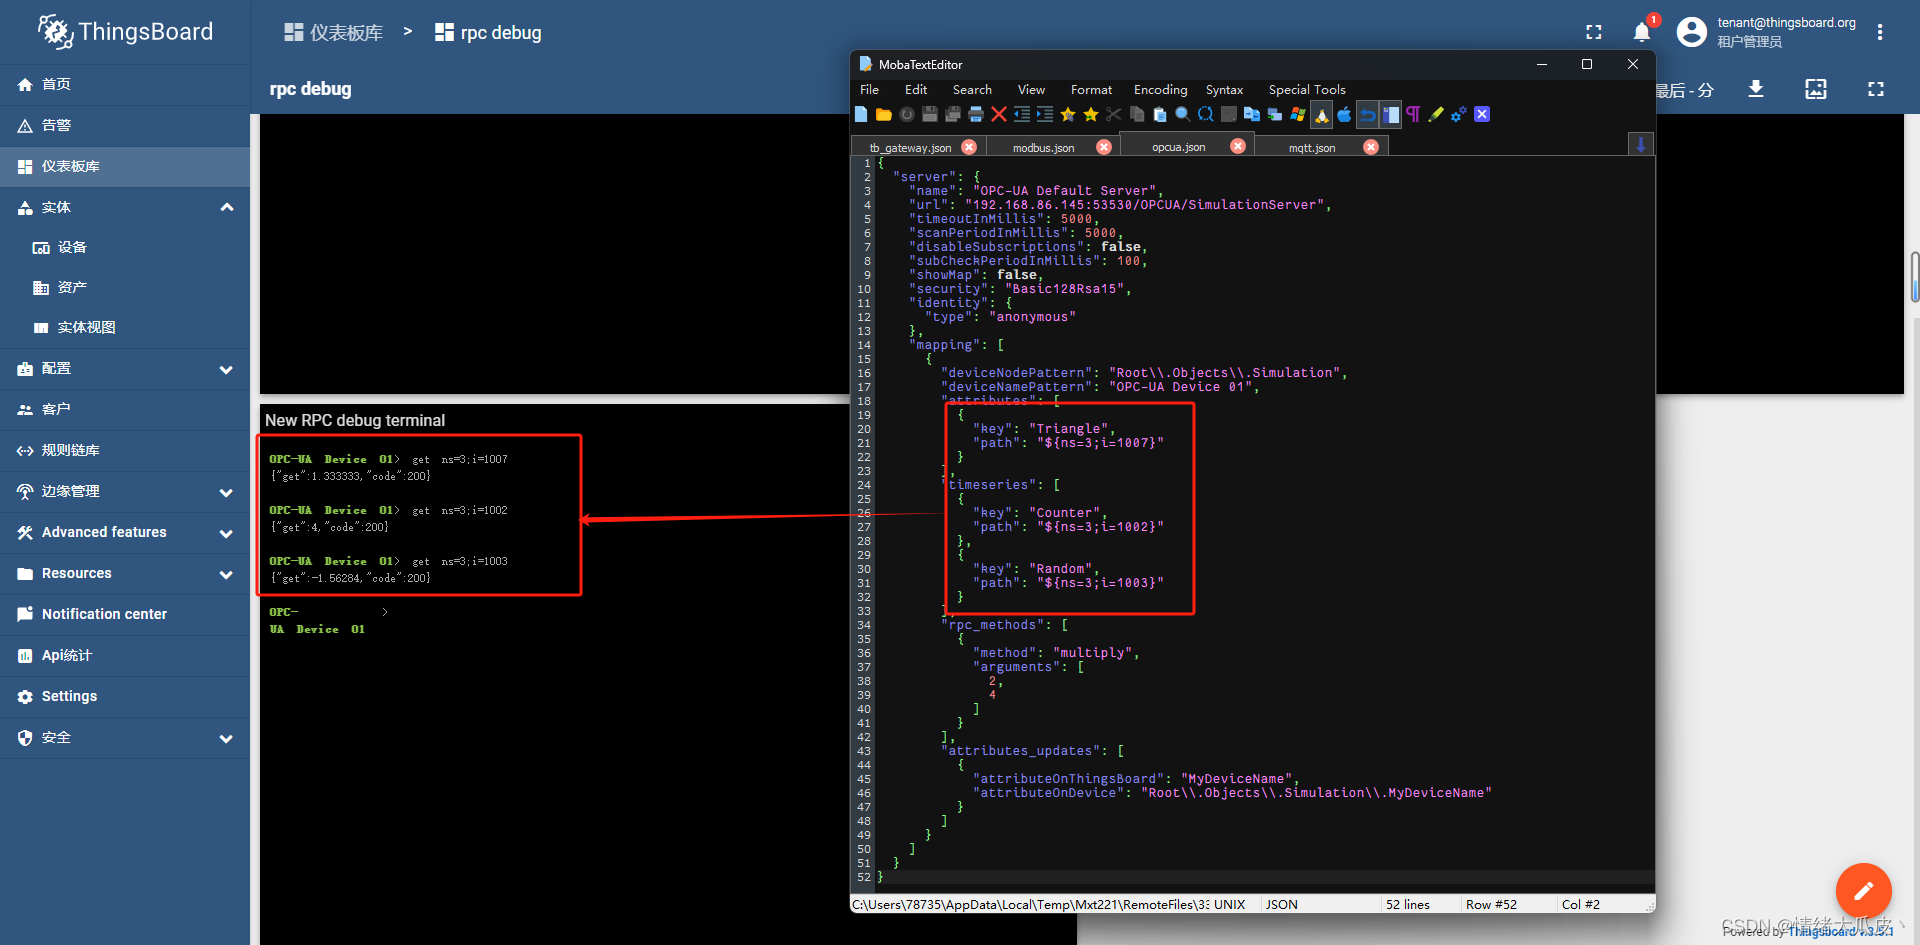Open Special Tools menu in MobaTextEditor

click(x=1307, y=90)
